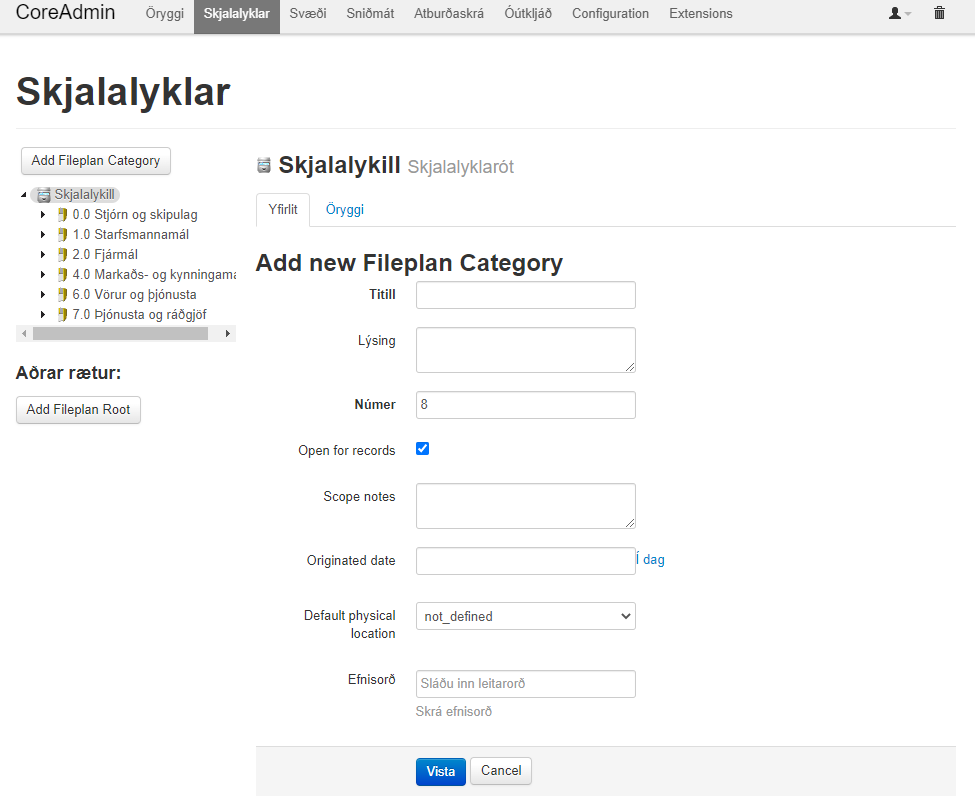Click the Í dag link

click(x=651, y=560)
